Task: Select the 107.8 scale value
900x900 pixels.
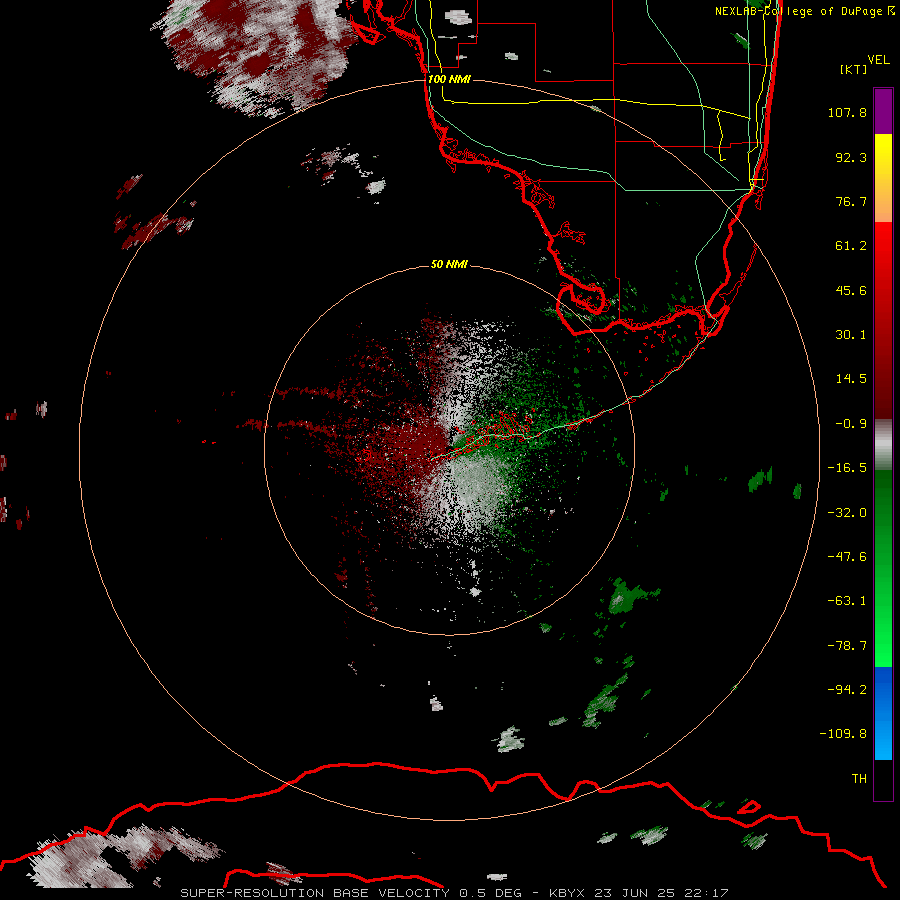Action: click(x=847, y=112)
